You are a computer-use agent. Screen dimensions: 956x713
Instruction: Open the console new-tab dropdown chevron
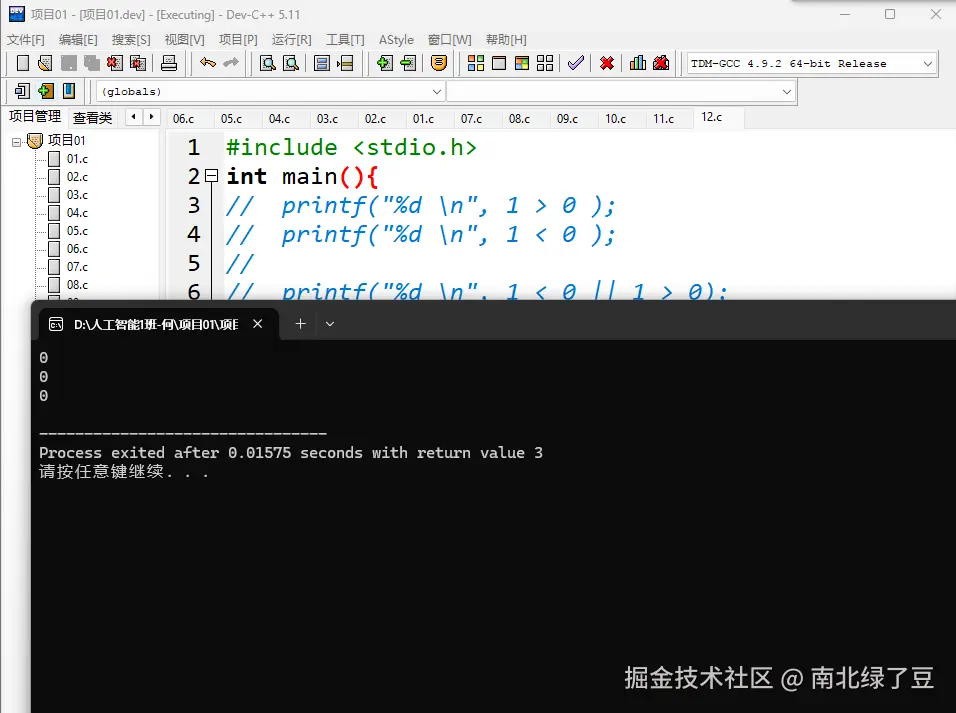[x=330, y=324]
